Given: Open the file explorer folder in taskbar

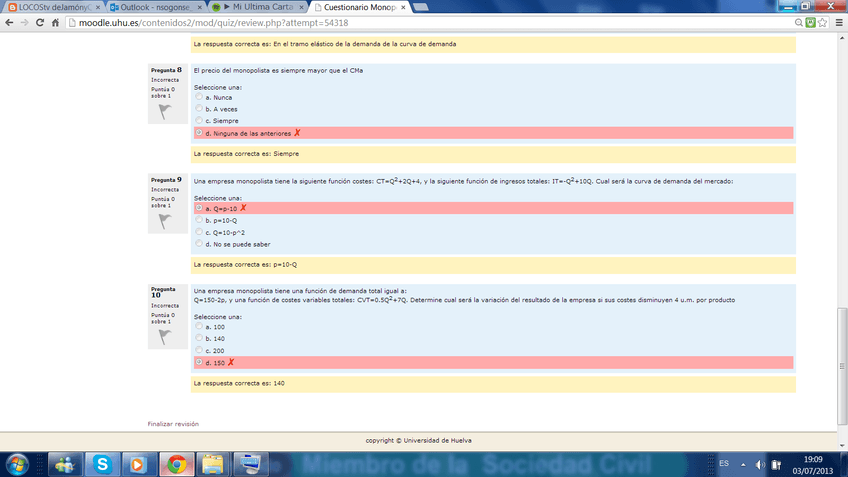Looking at the screenshot, I should tap(213, 465).
